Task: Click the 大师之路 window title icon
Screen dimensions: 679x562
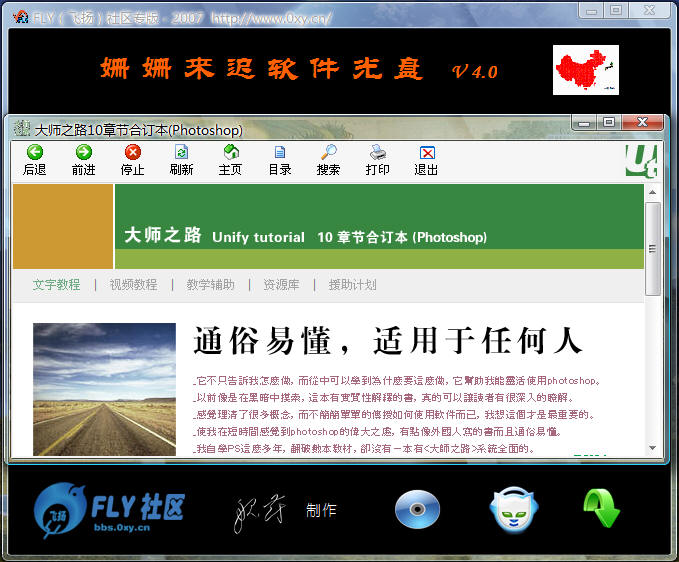Action: click(22, 129)
